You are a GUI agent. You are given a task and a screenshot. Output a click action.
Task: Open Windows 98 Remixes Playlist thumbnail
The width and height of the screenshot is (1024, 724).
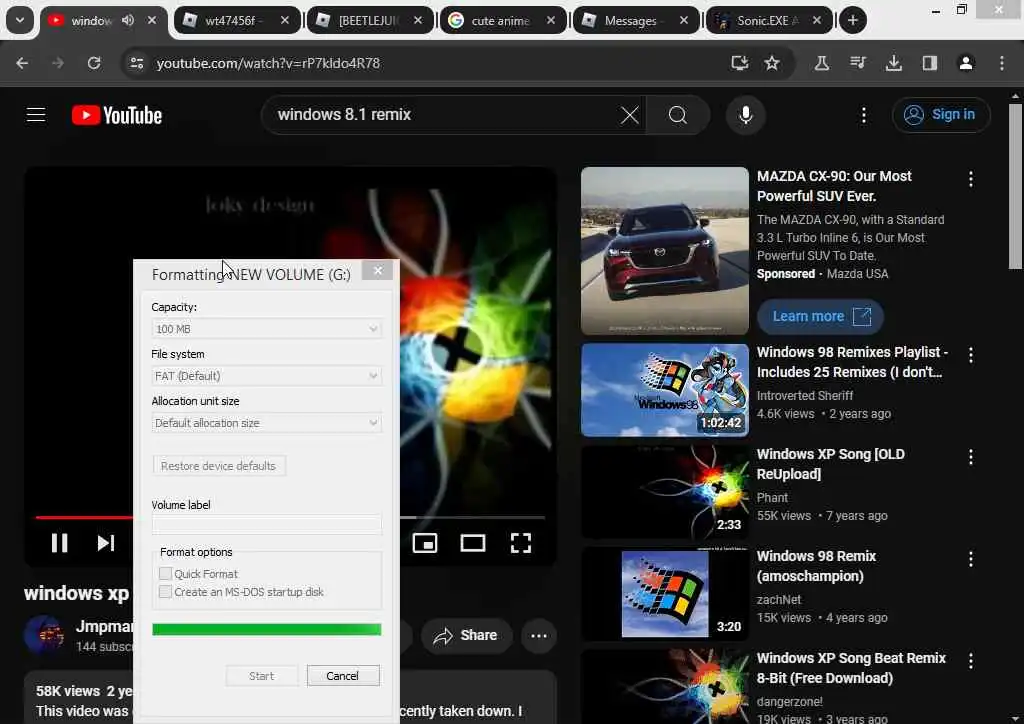[665, 390]
